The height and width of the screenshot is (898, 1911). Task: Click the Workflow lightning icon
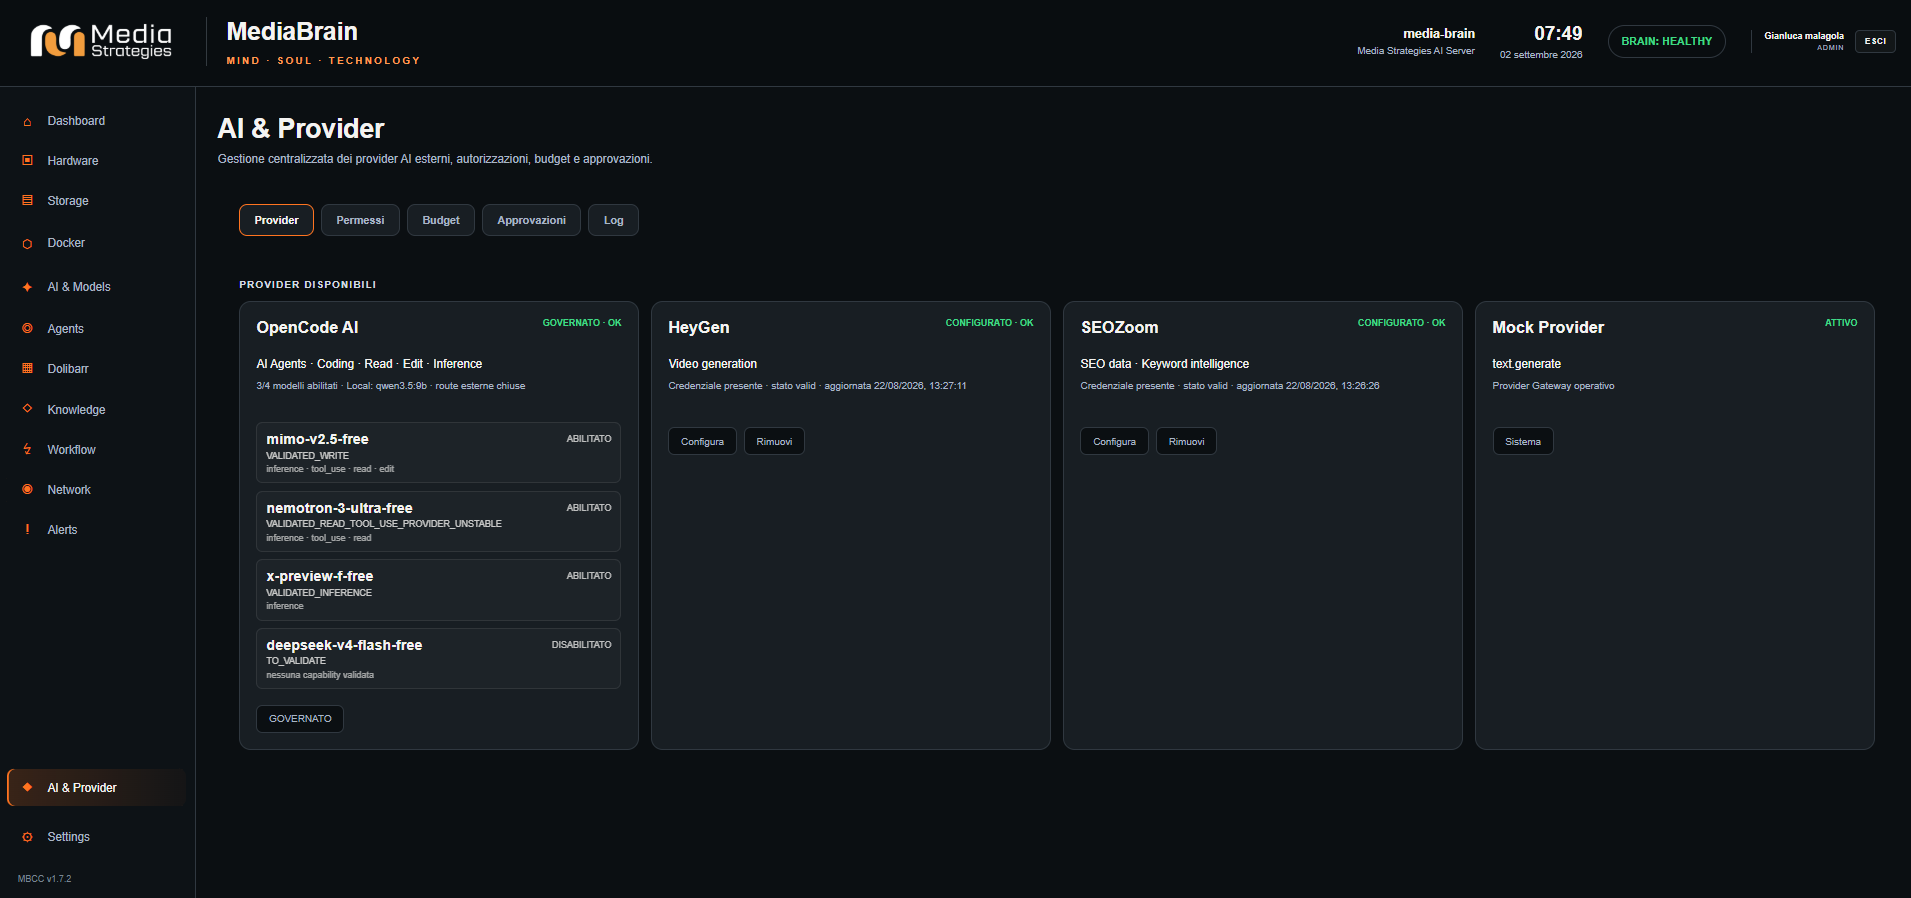(x=27, y=449)
